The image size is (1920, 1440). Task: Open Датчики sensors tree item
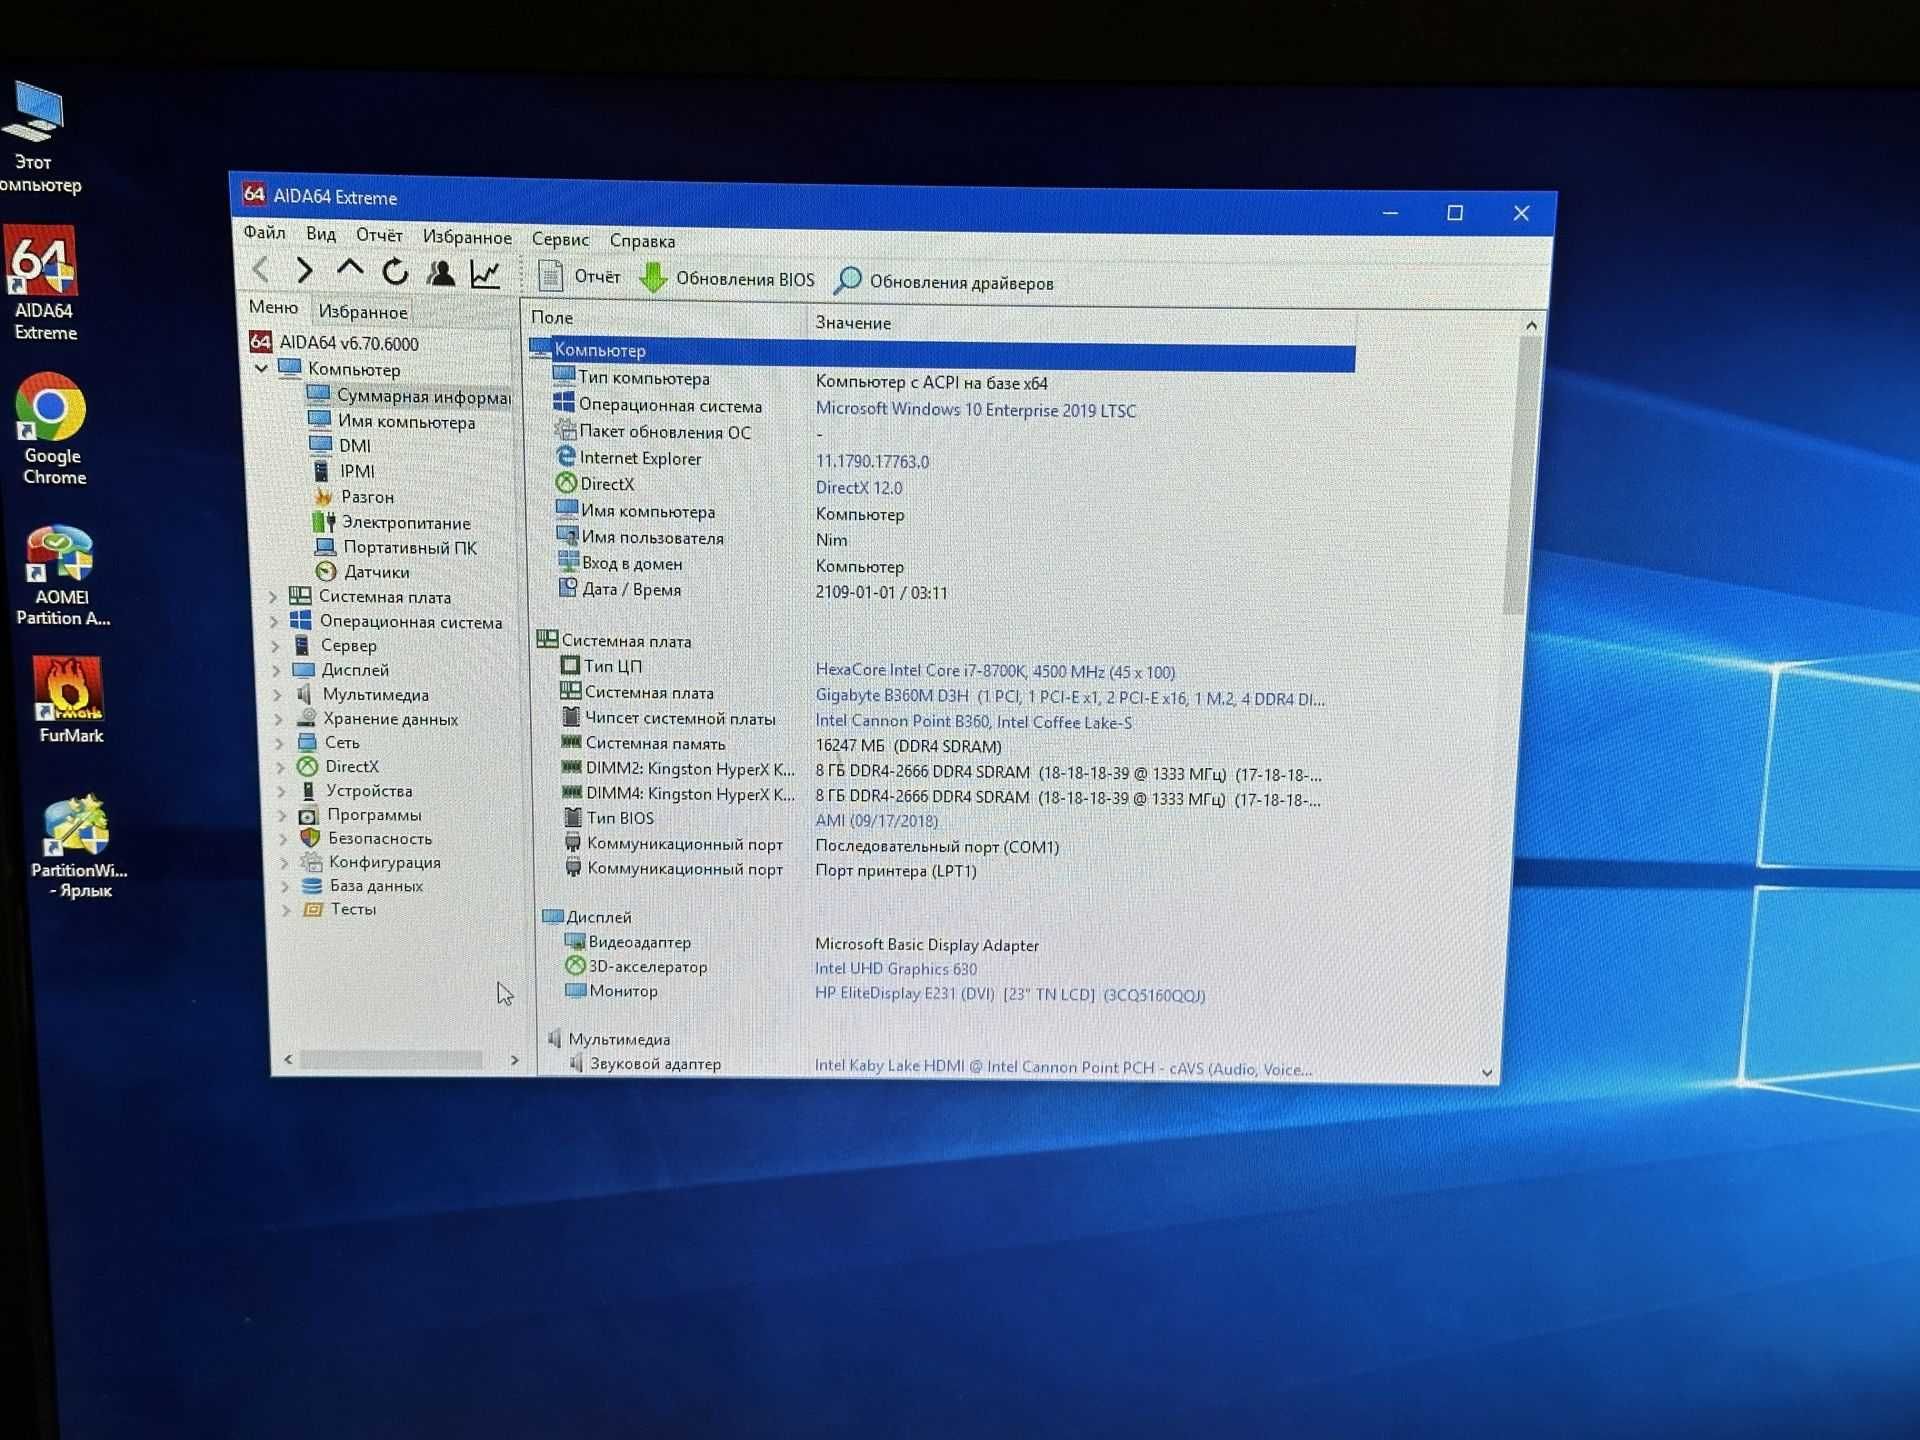362,571
